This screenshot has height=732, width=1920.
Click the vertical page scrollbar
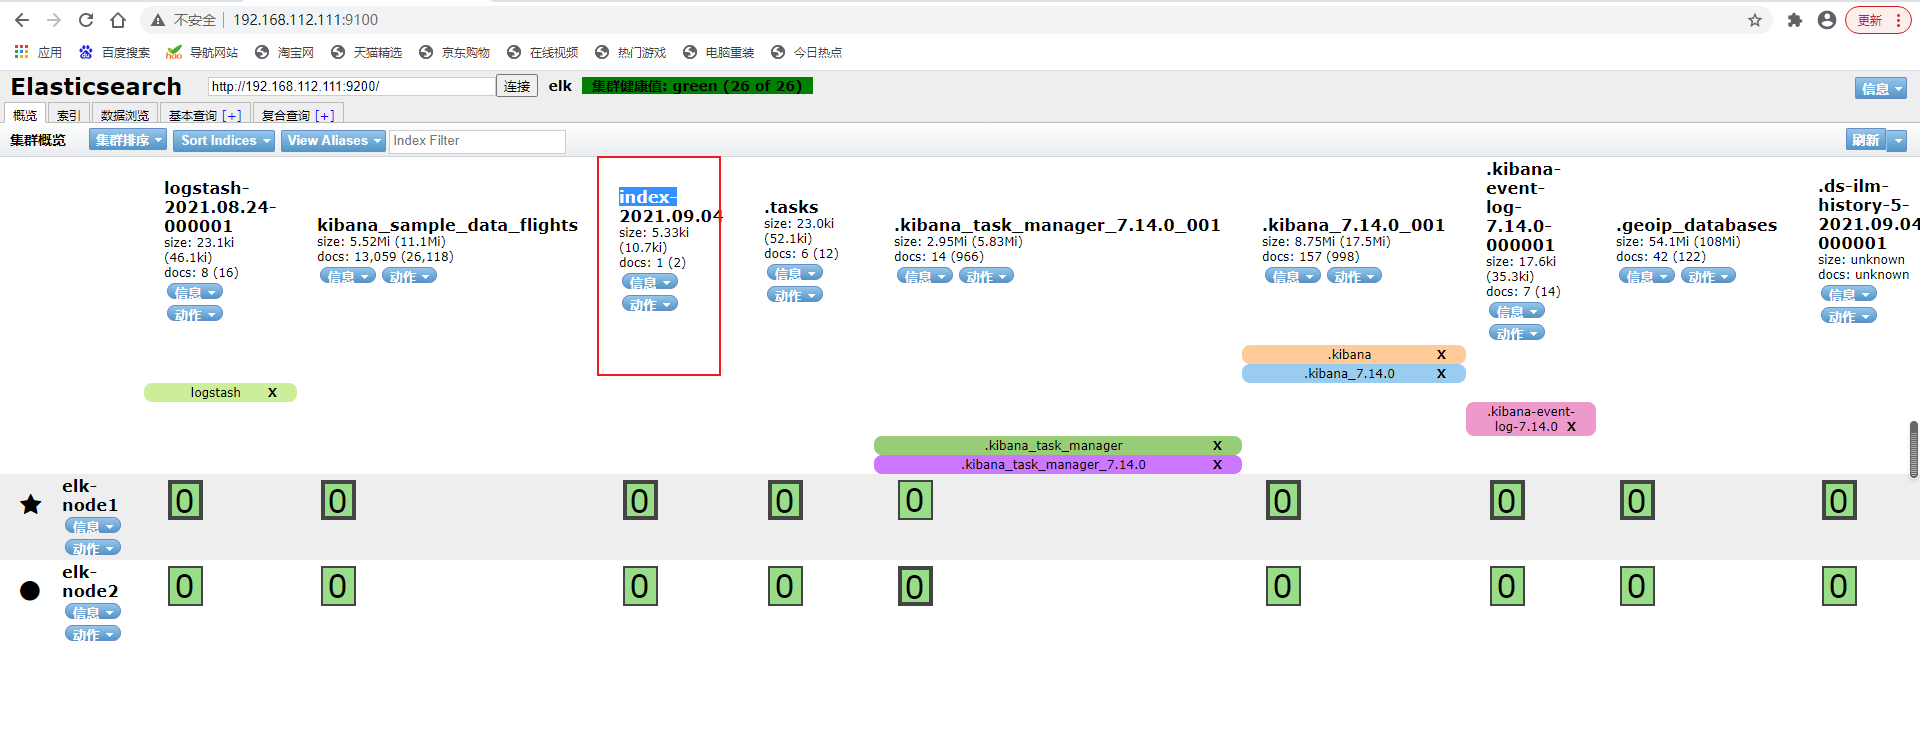click(1913, 450)
